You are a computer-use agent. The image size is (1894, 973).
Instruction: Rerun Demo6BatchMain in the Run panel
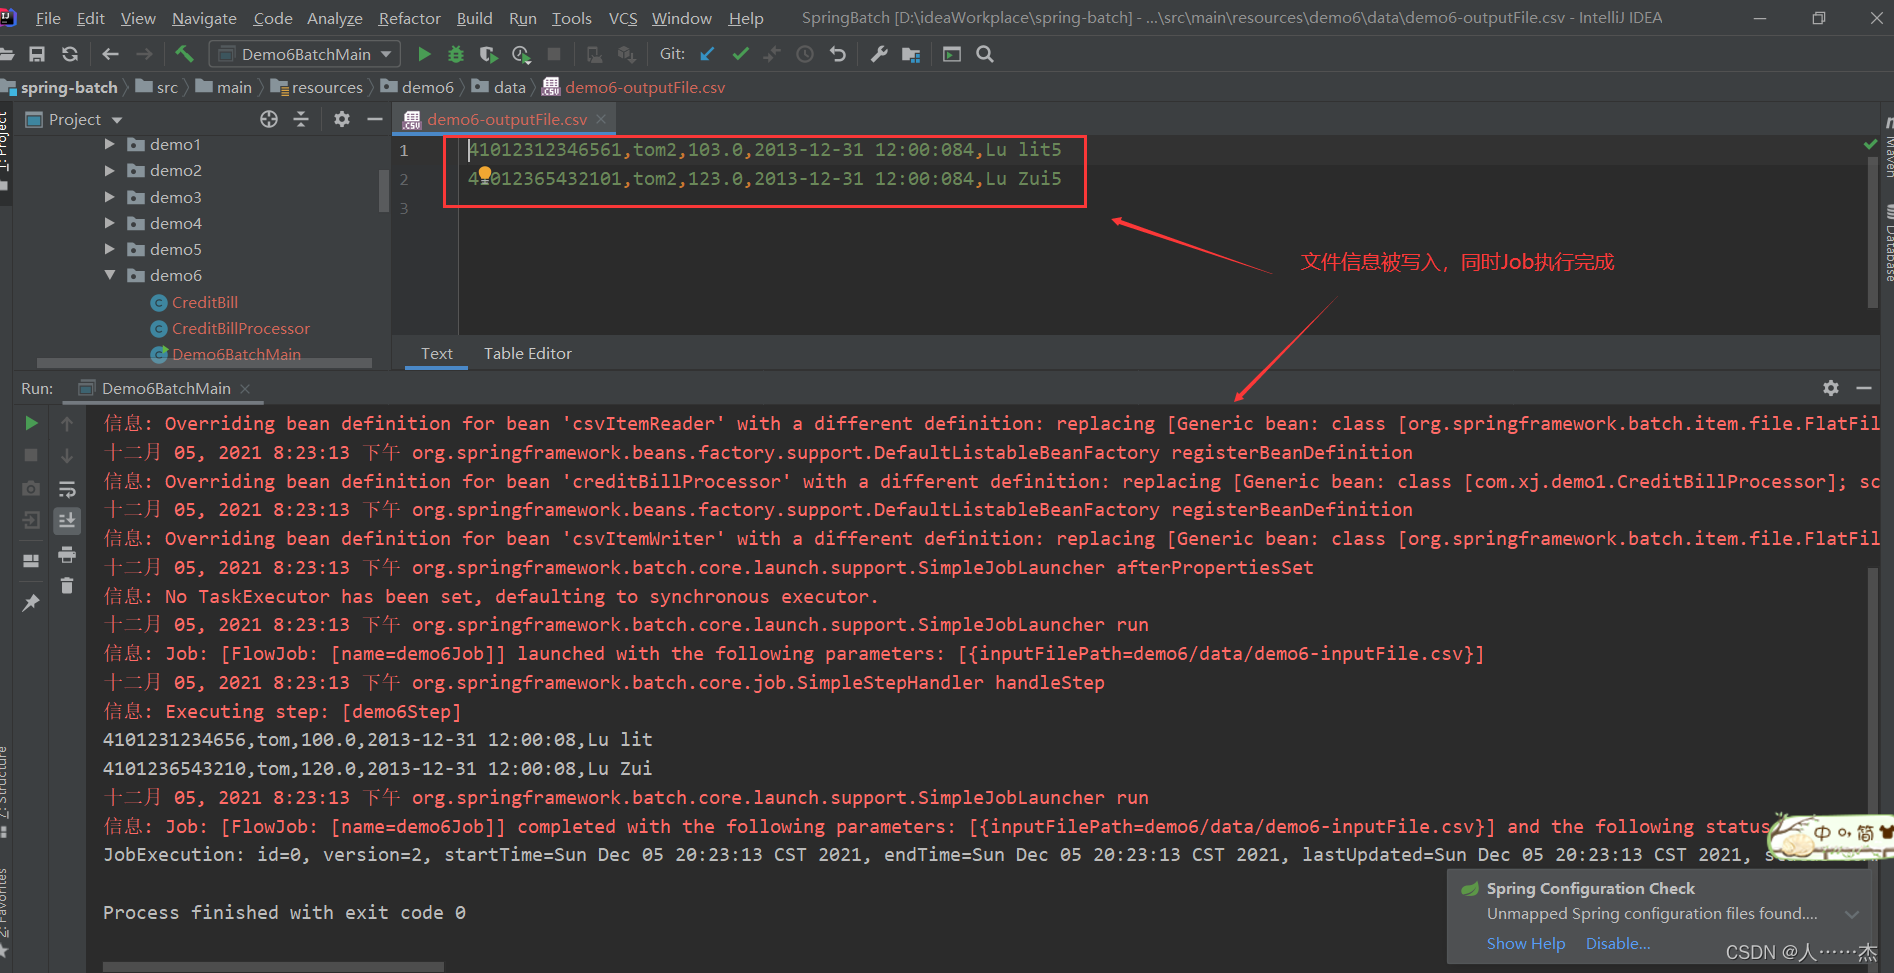[x=31, y=423]
